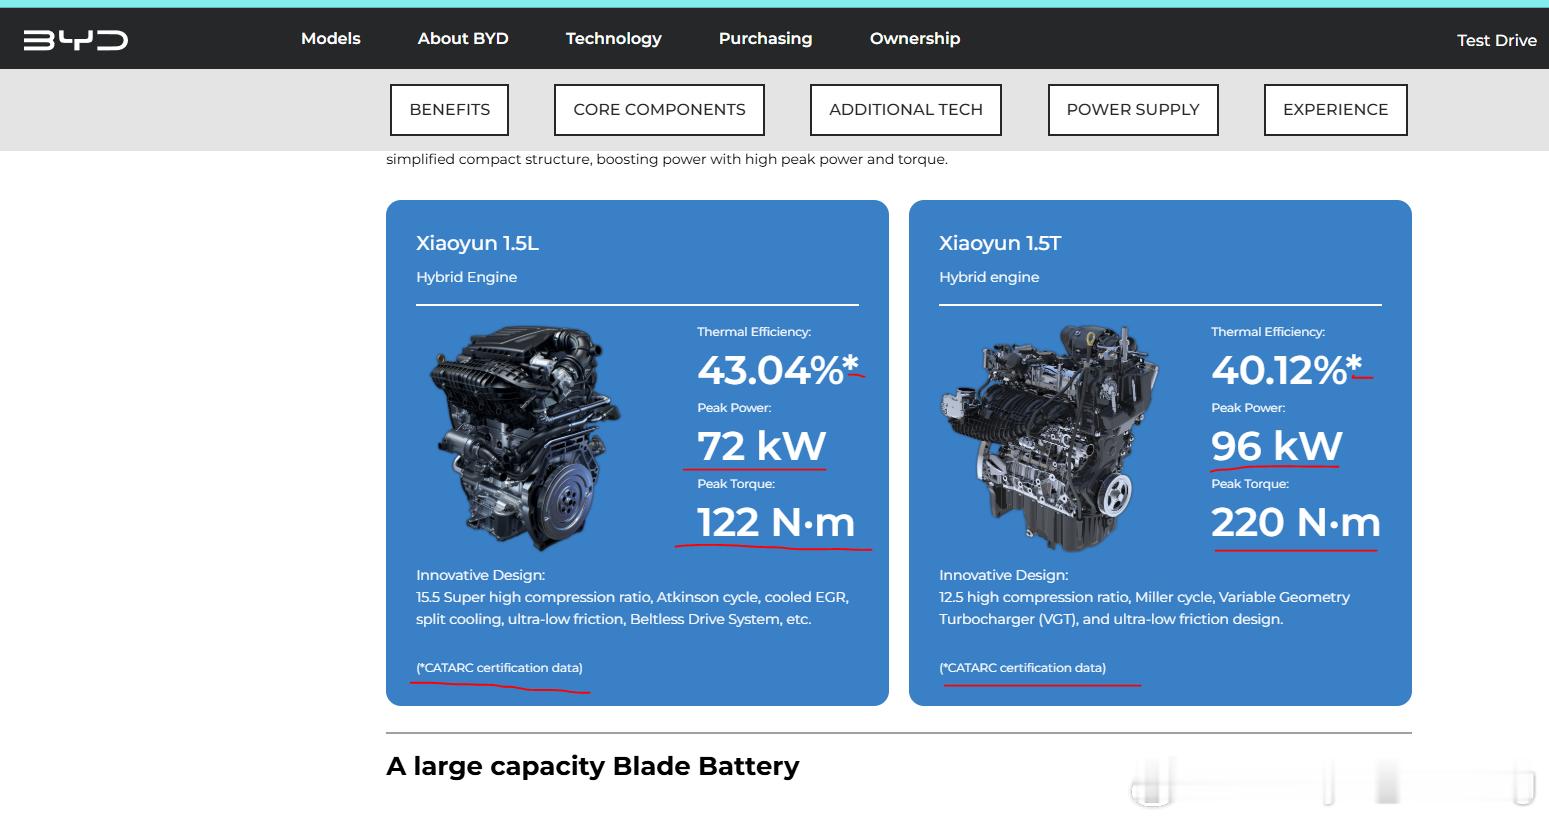Jump to the CORE COMPONENTS section
This screenshot has width=1549, height=823.
tap(659, 110)
